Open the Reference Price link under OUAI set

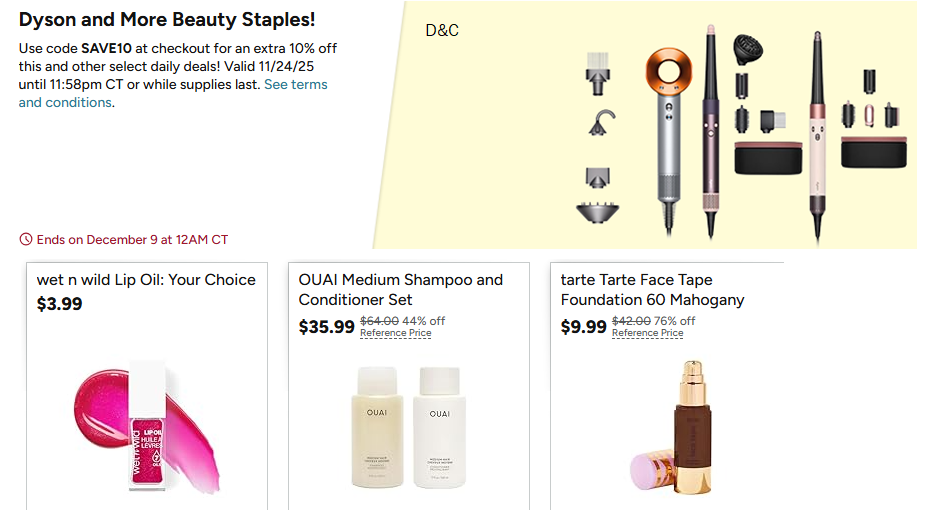pyautogui.click(x=395, y=333)
